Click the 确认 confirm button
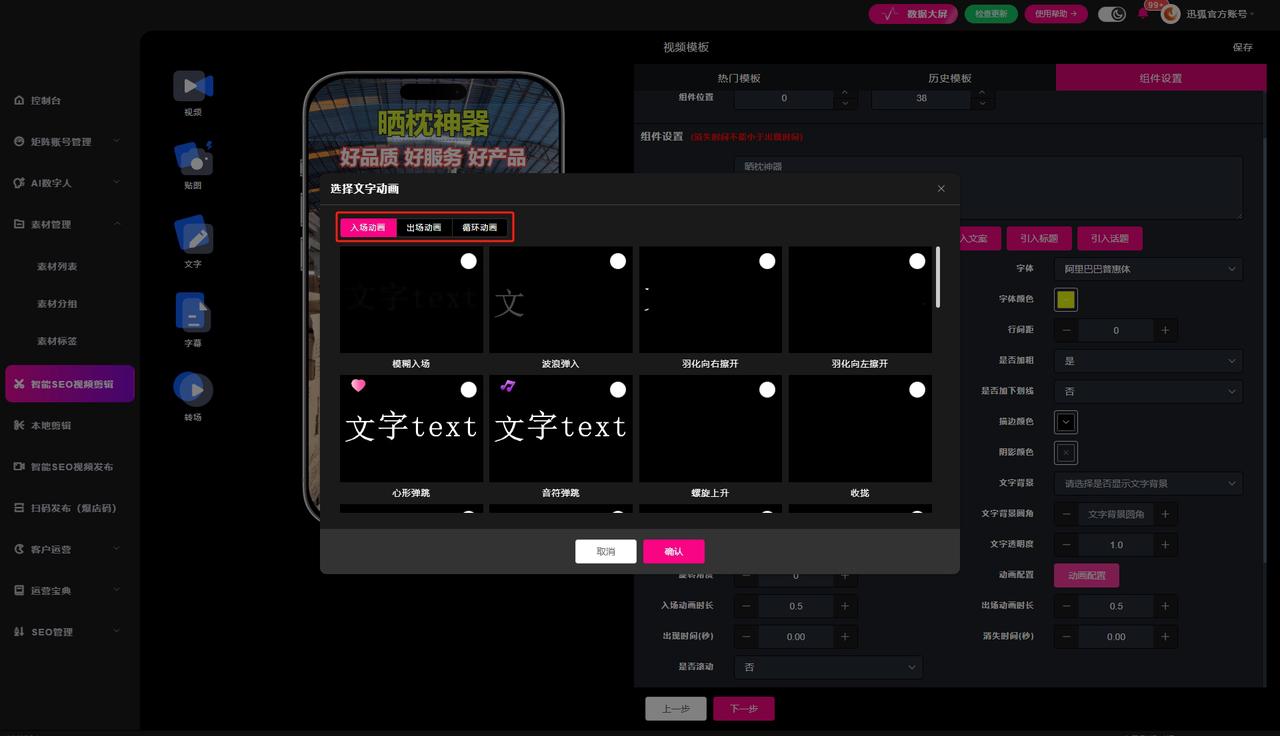1280x736 pixels. [x=673, y=551]
